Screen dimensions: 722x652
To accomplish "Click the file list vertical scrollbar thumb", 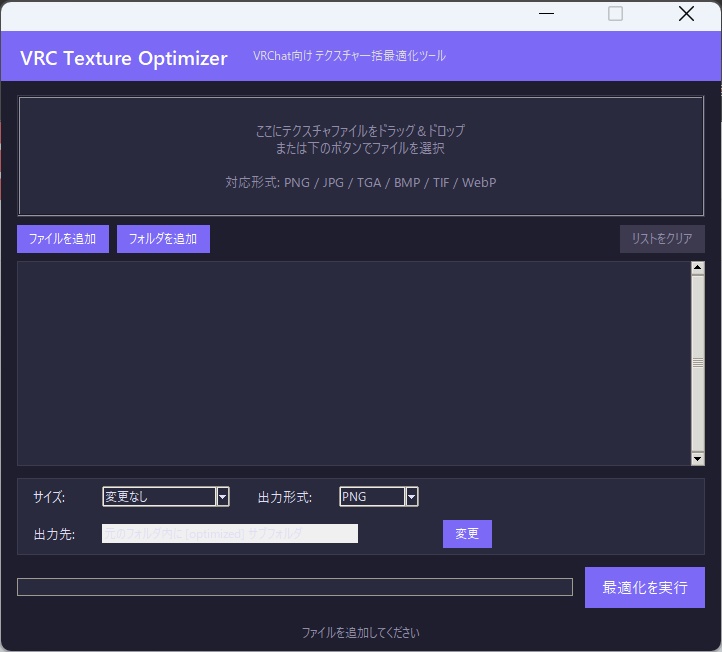I will click(698, 363).
